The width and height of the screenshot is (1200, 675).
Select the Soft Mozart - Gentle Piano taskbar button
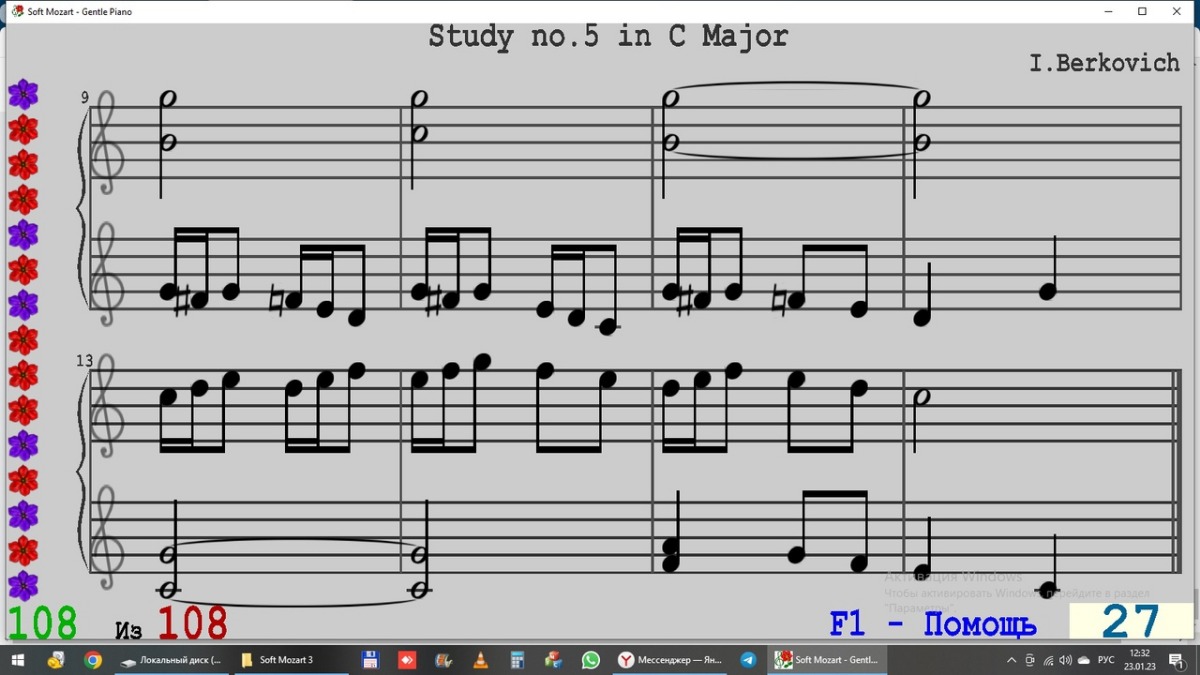(826, 660)
